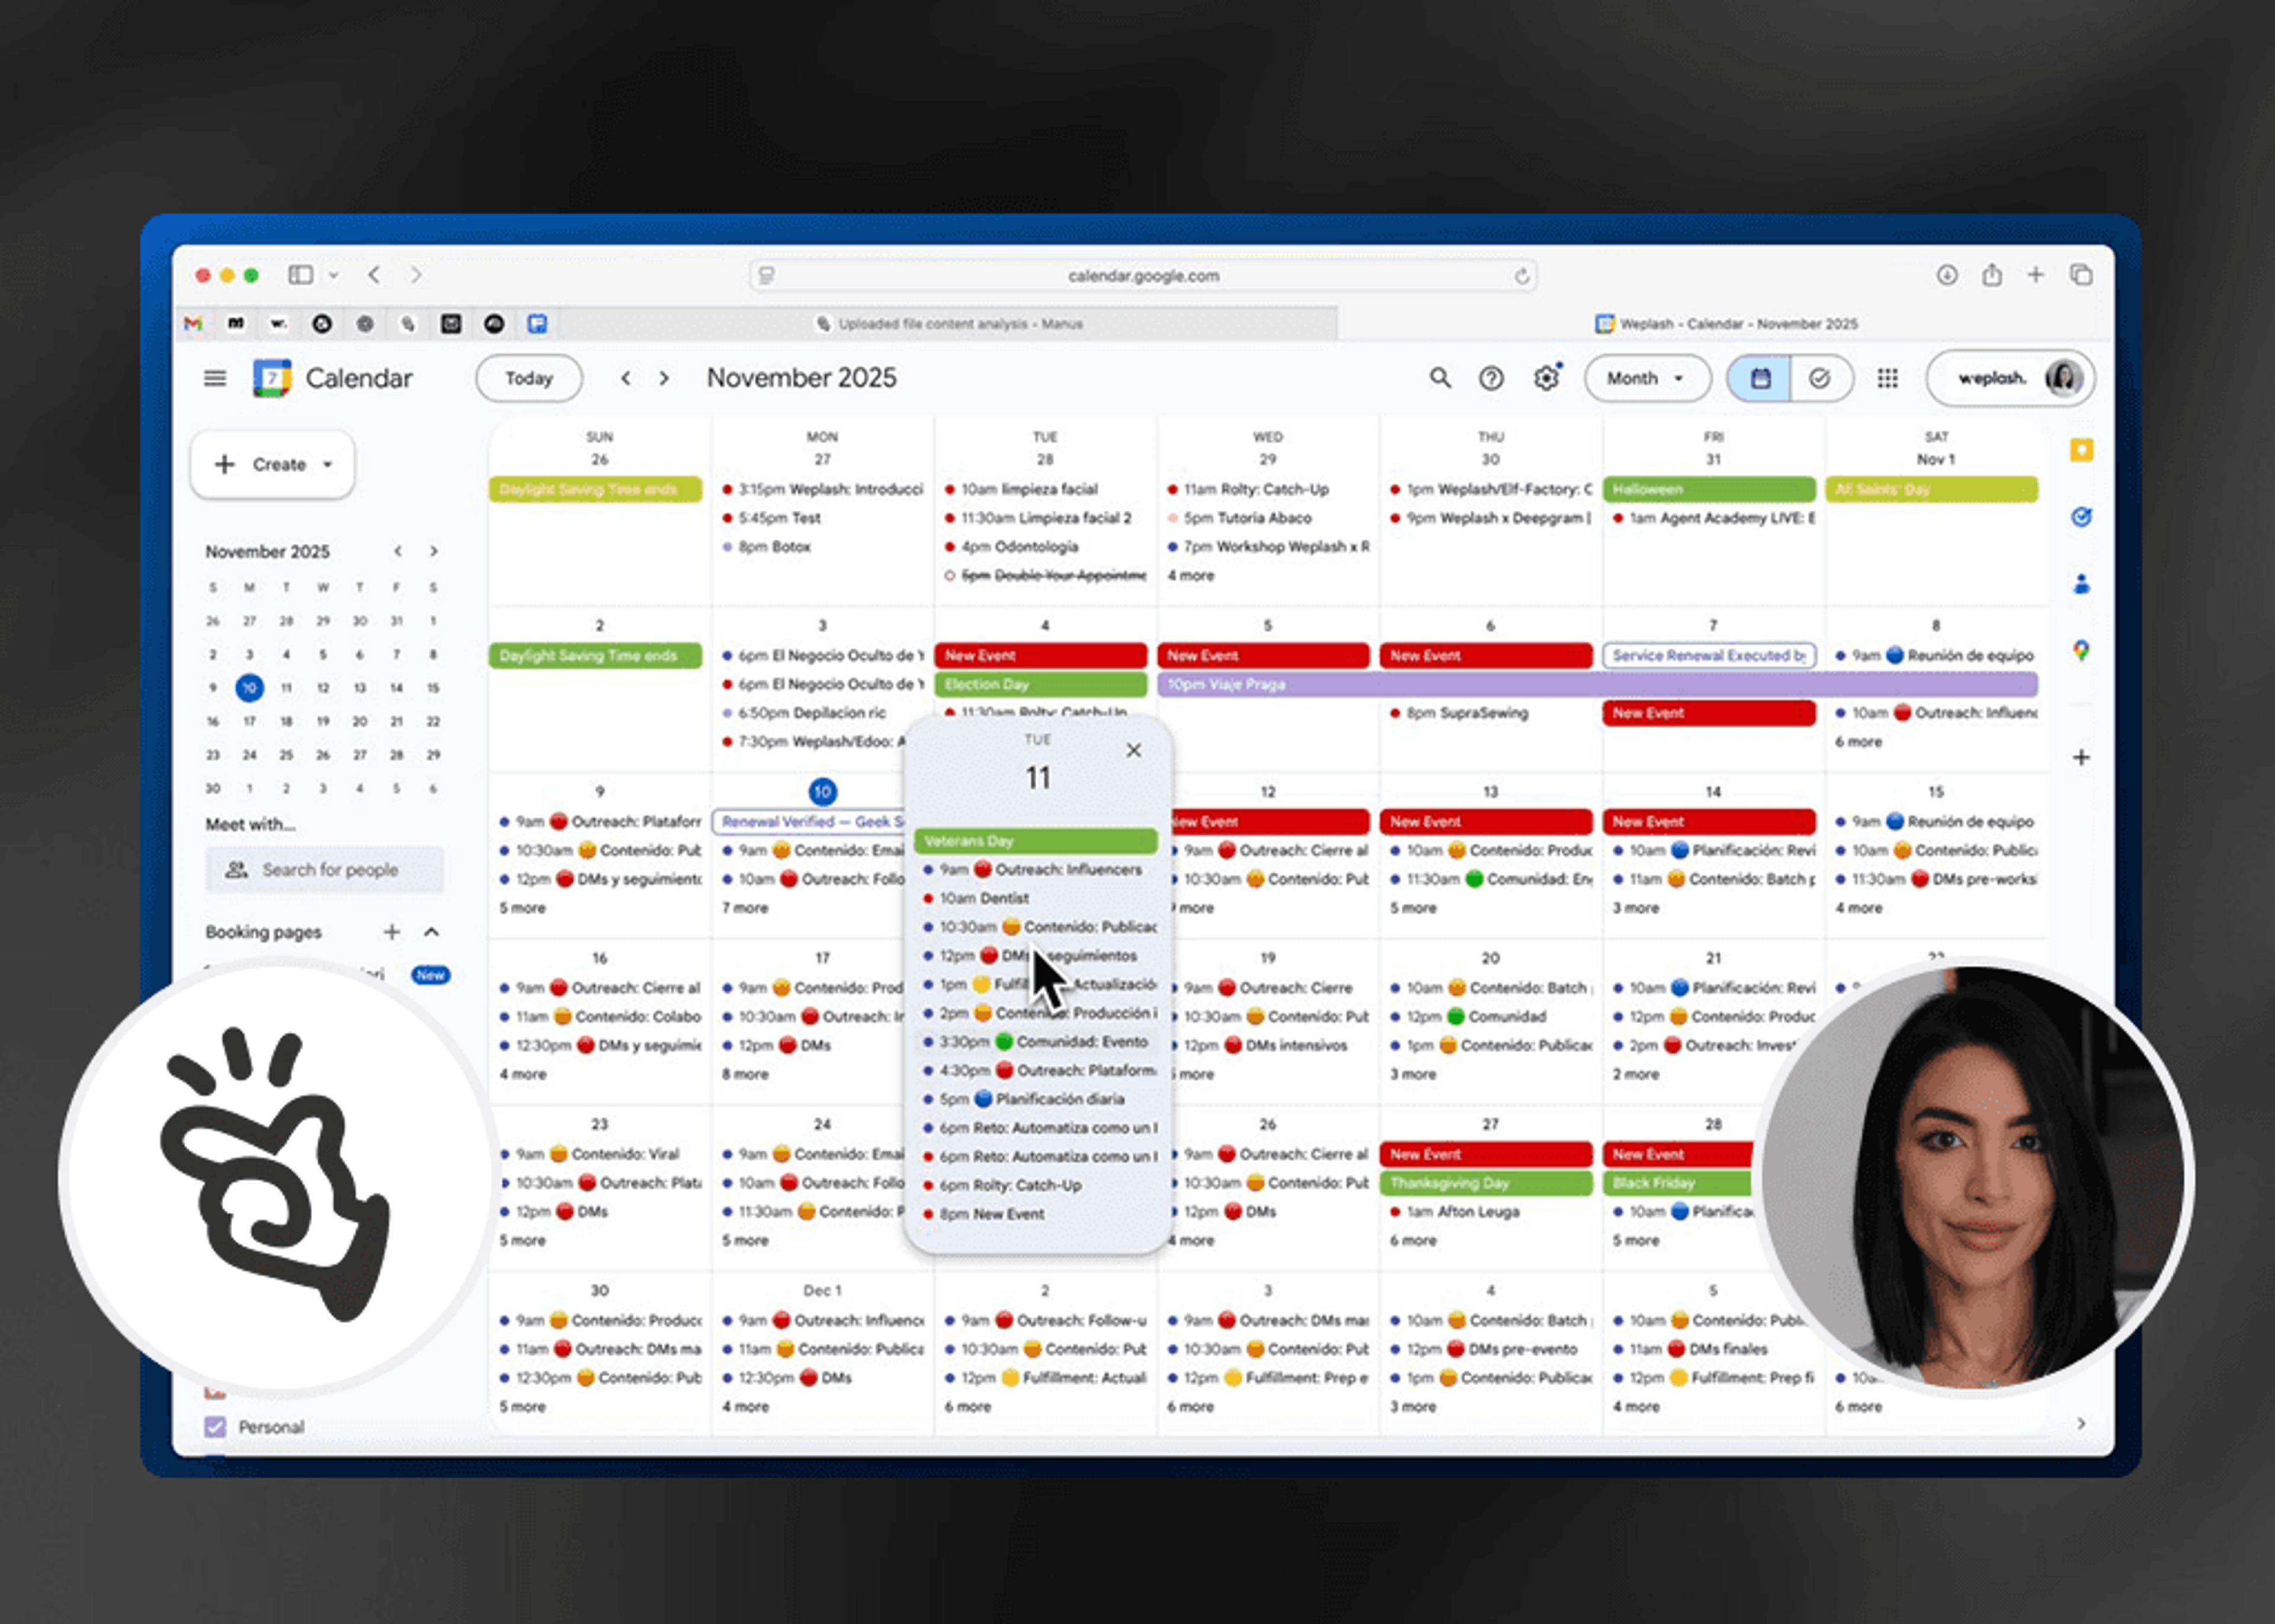
Task: Click the Today button
Action: (x=529, y=378)
